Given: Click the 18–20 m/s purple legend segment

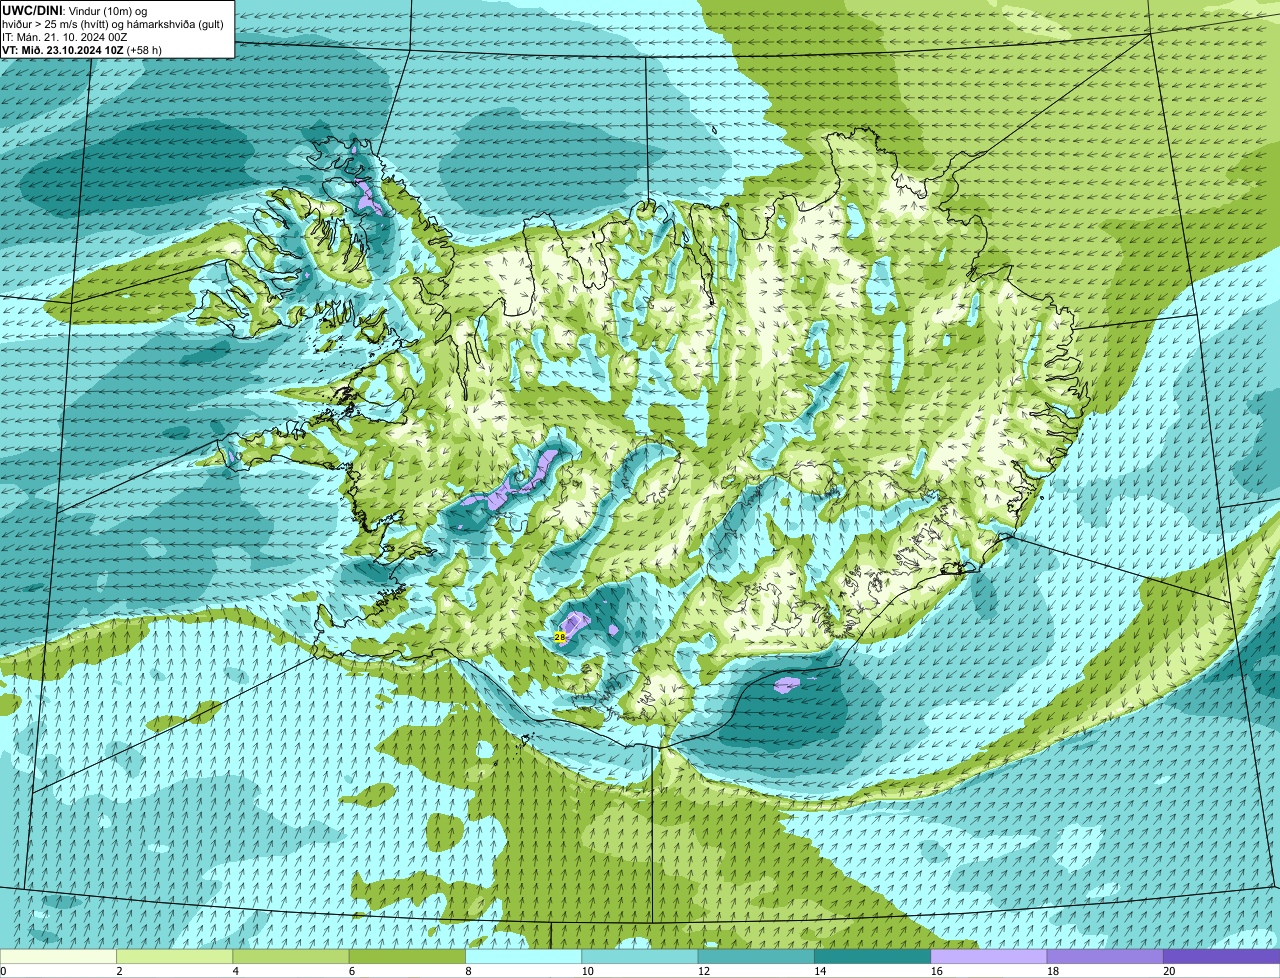Looking at the screenshot, I should [x=1105, y=956].
